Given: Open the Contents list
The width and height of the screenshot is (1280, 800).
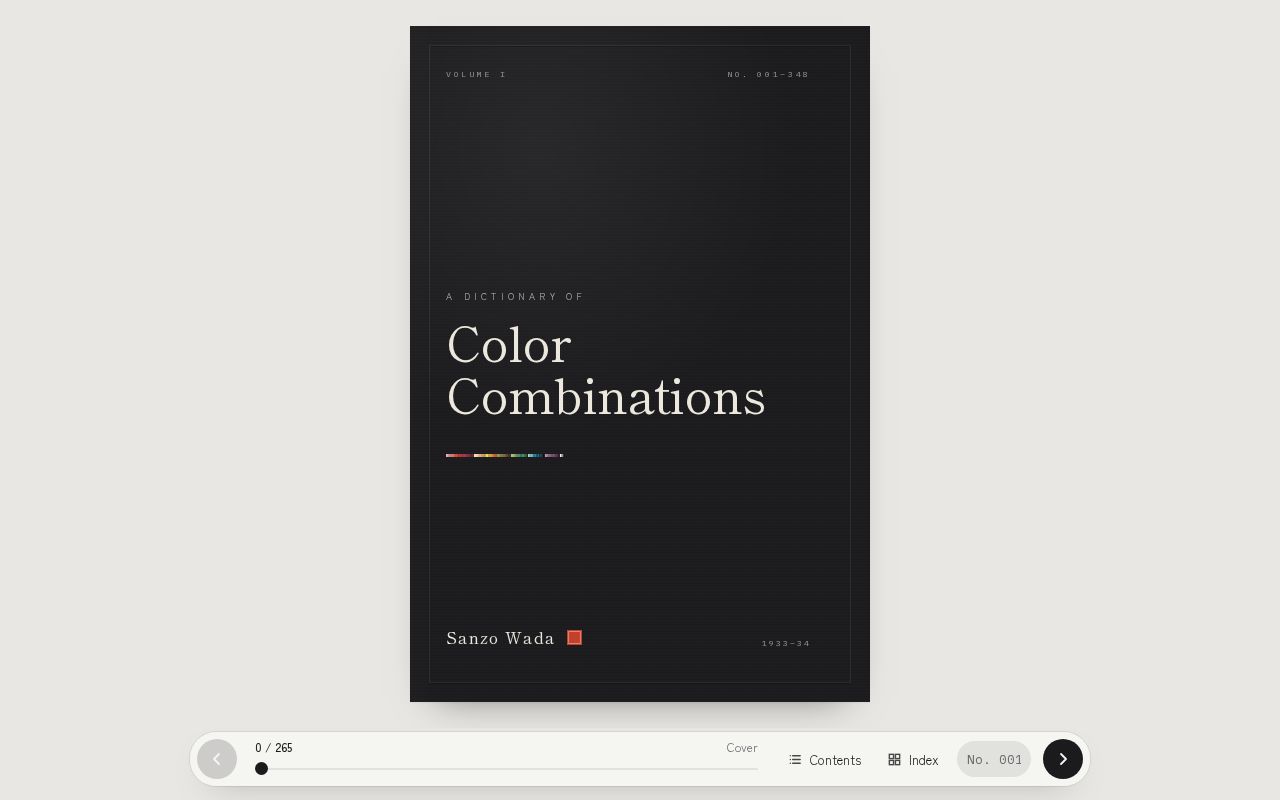Looking at the screenshot, I should pos(825,760).
